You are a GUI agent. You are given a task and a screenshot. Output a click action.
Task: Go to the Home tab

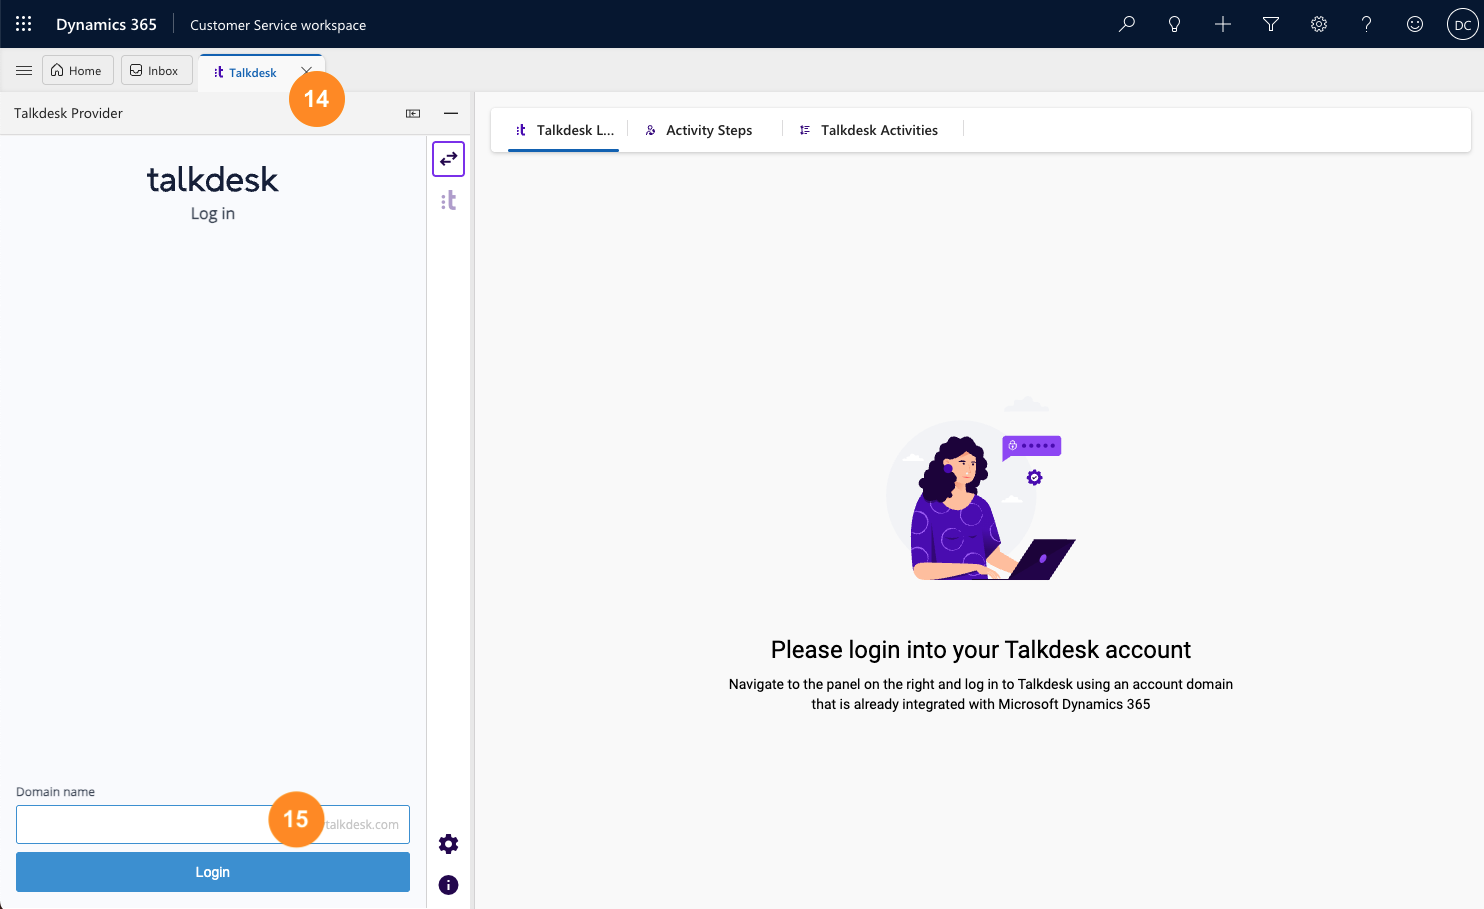(x=77, y=71)
